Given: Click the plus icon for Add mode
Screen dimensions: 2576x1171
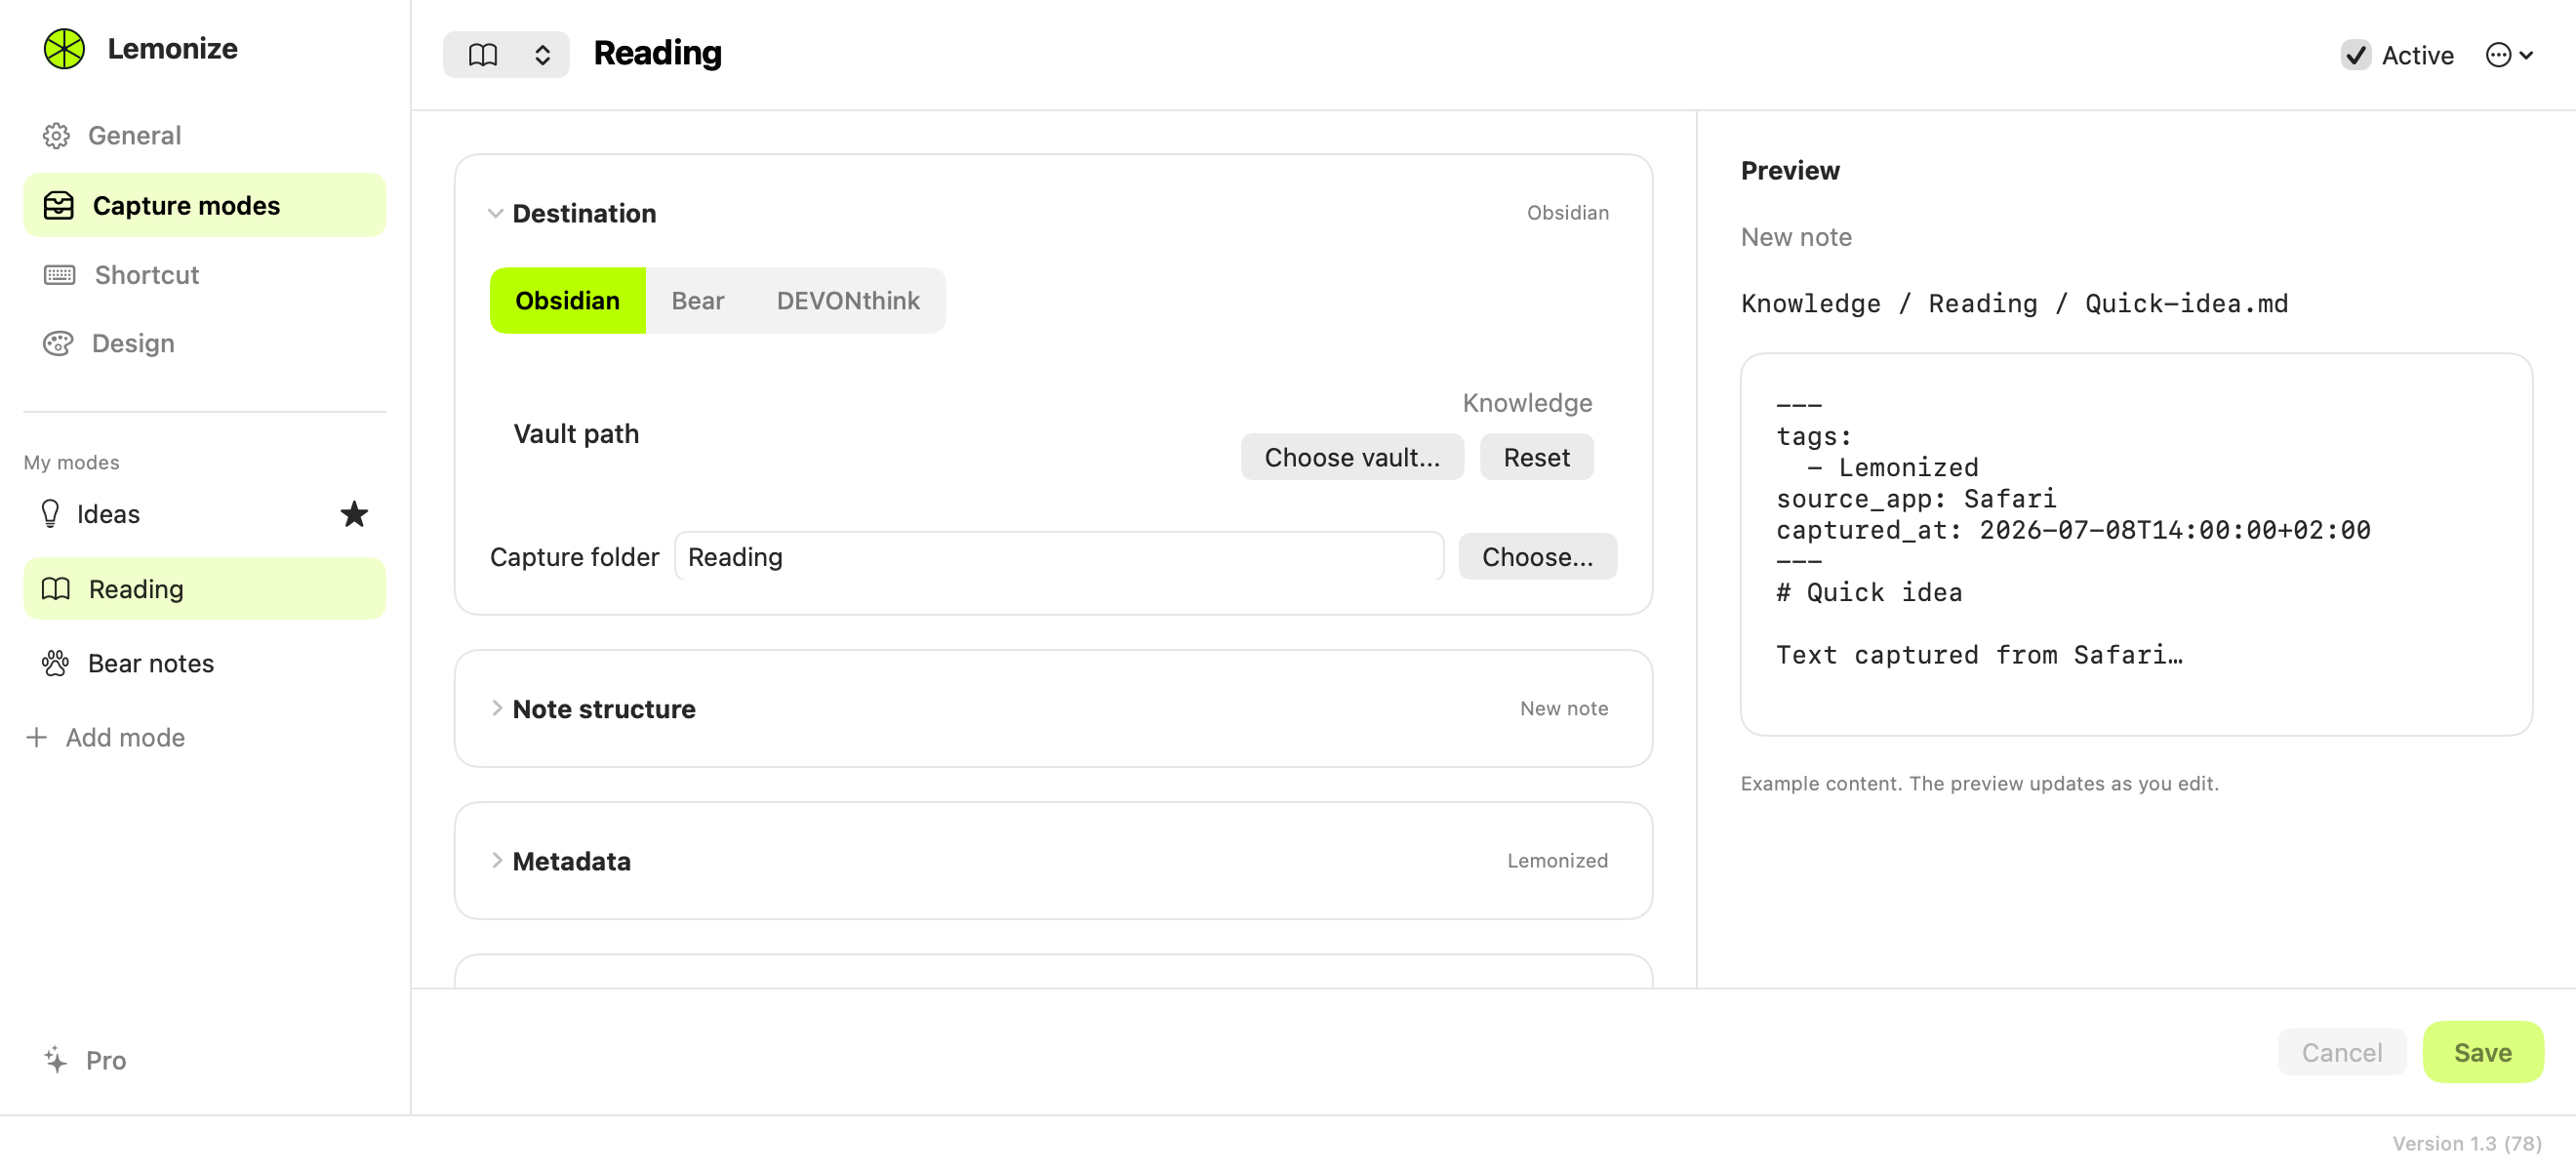Looking at the screenshot, I should [37, 738].
